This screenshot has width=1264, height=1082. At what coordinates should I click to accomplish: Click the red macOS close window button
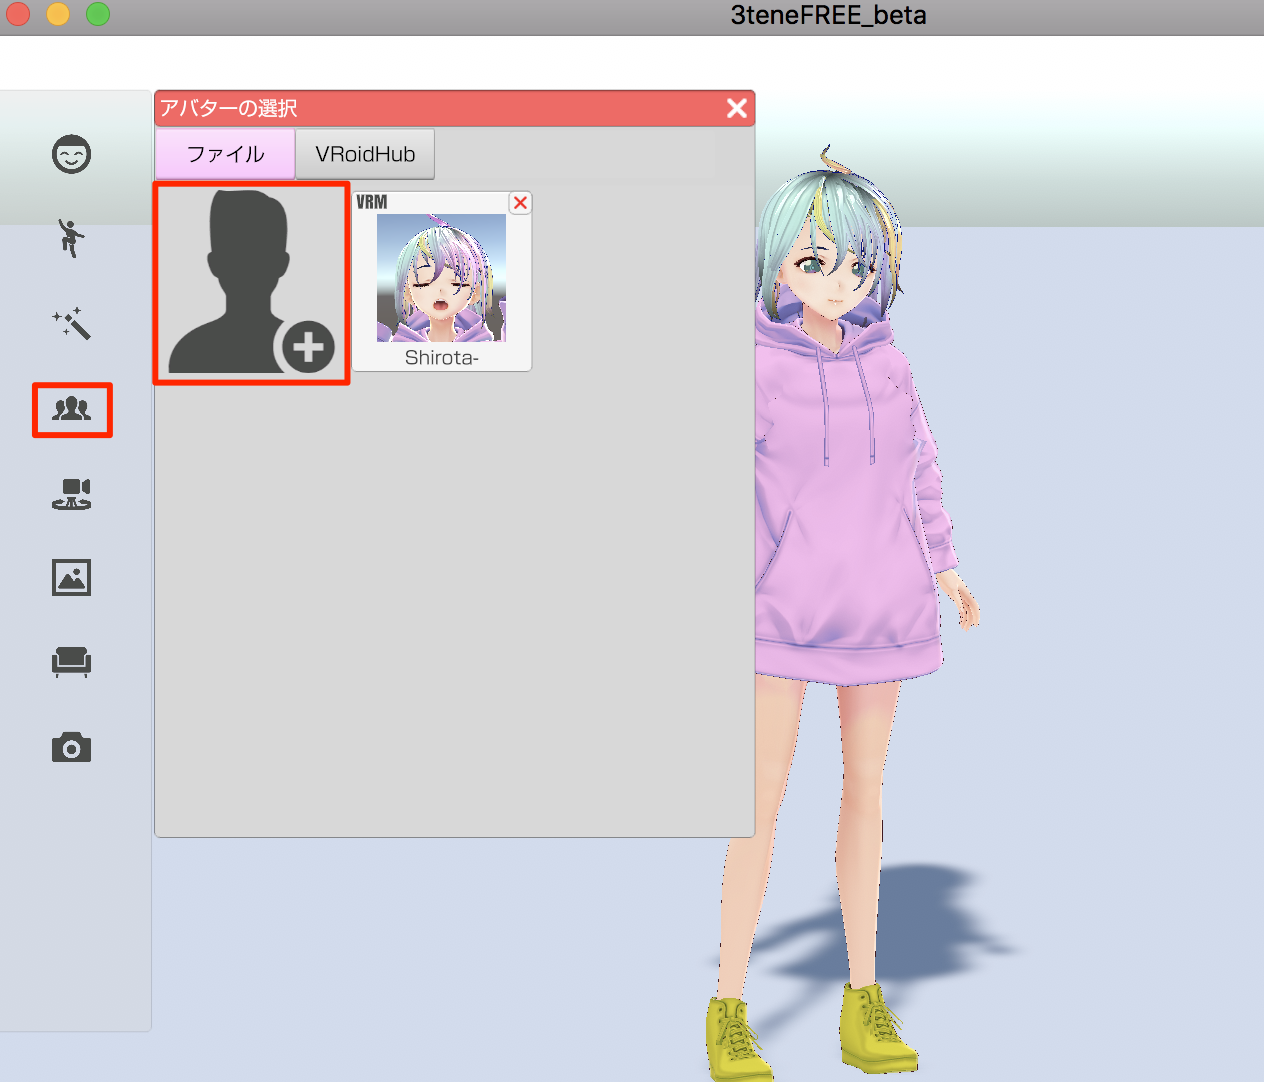[17, 14]
